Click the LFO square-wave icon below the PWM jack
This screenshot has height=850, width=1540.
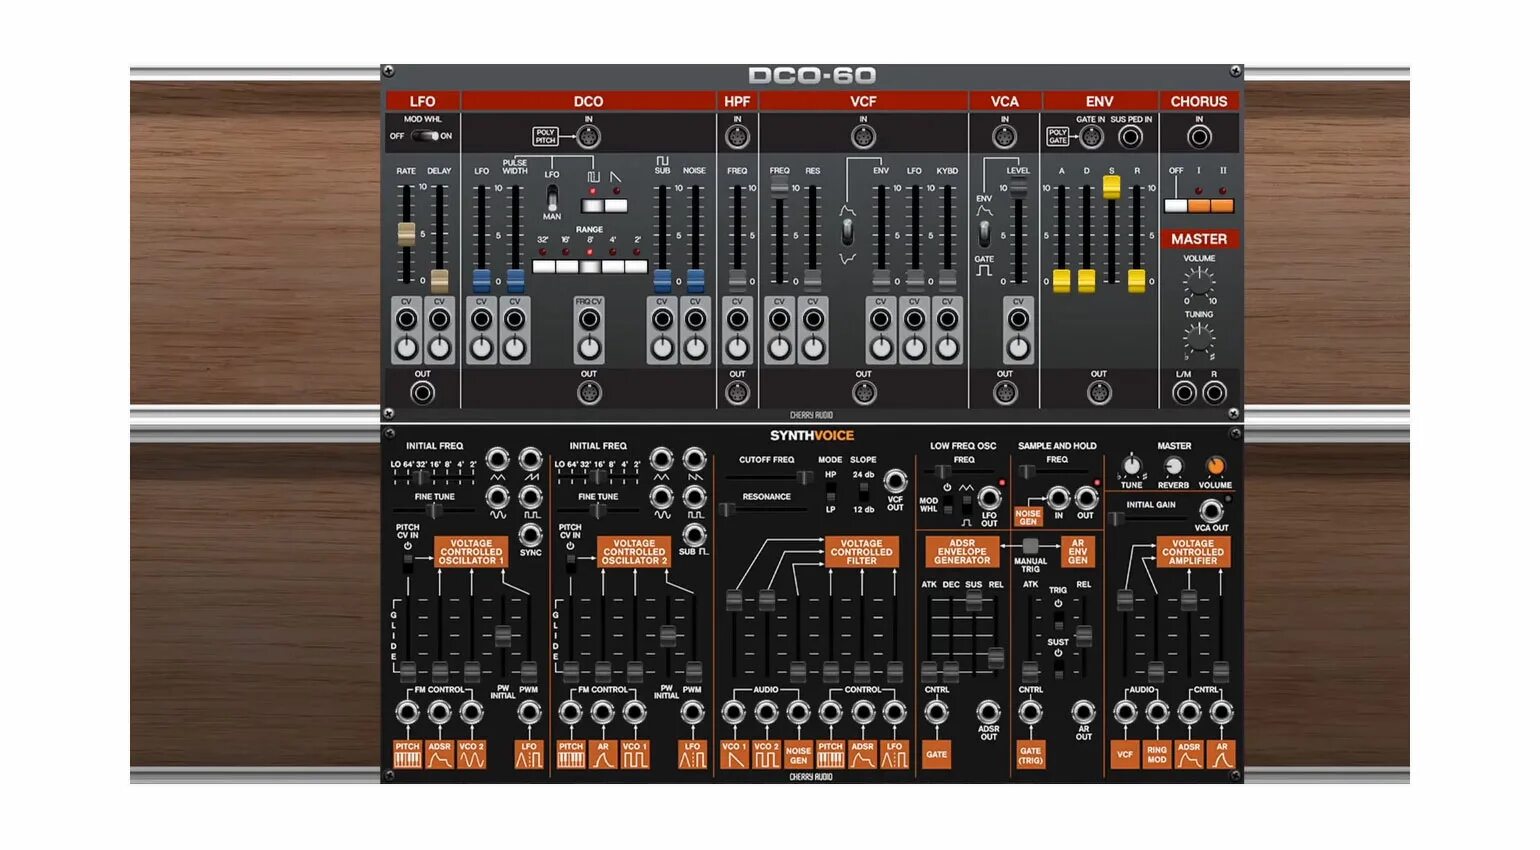click(529, 755)
